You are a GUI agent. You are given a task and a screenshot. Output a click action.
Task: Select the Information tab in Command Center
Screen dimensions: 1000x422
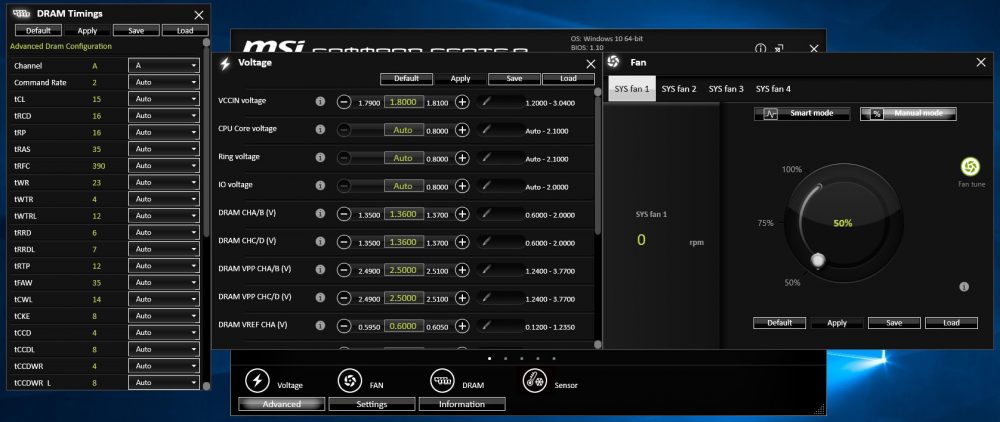(x=462, y=404)
